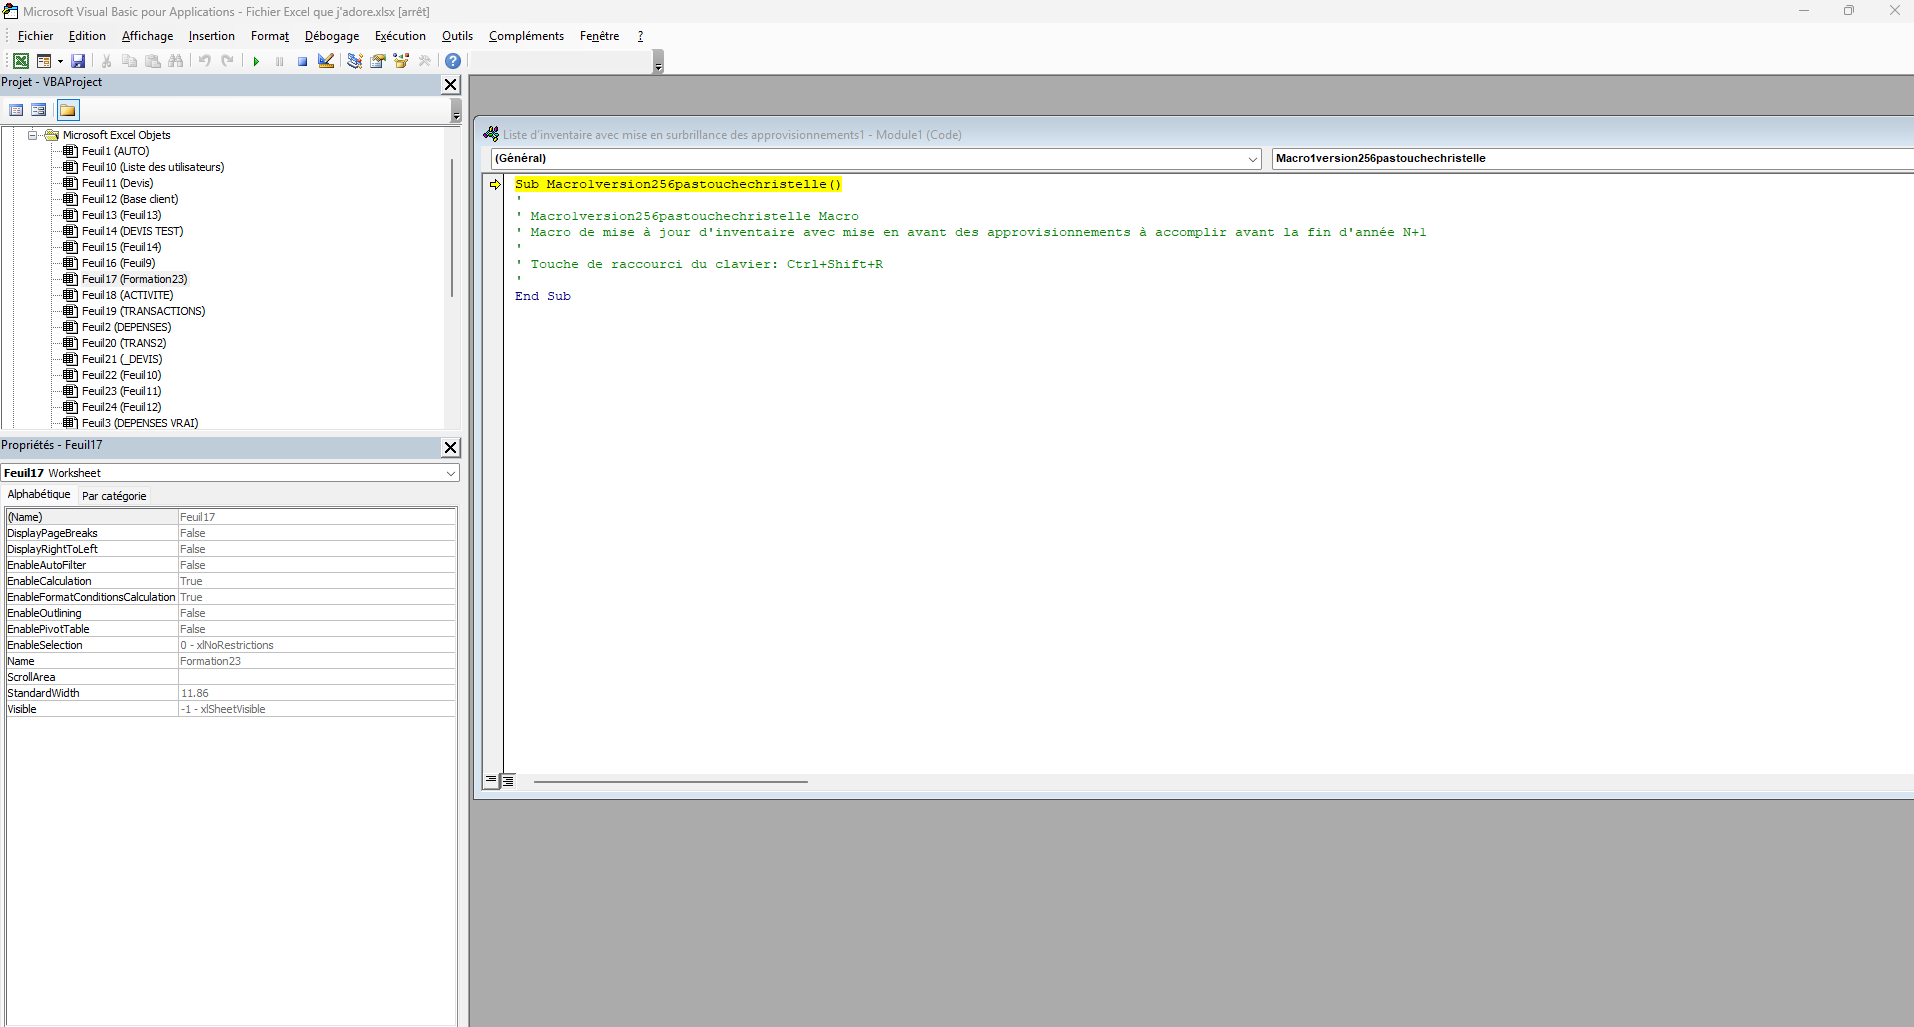
Task: Toggle DisplayRightToLeft property value
Action: tap(315, 548)
